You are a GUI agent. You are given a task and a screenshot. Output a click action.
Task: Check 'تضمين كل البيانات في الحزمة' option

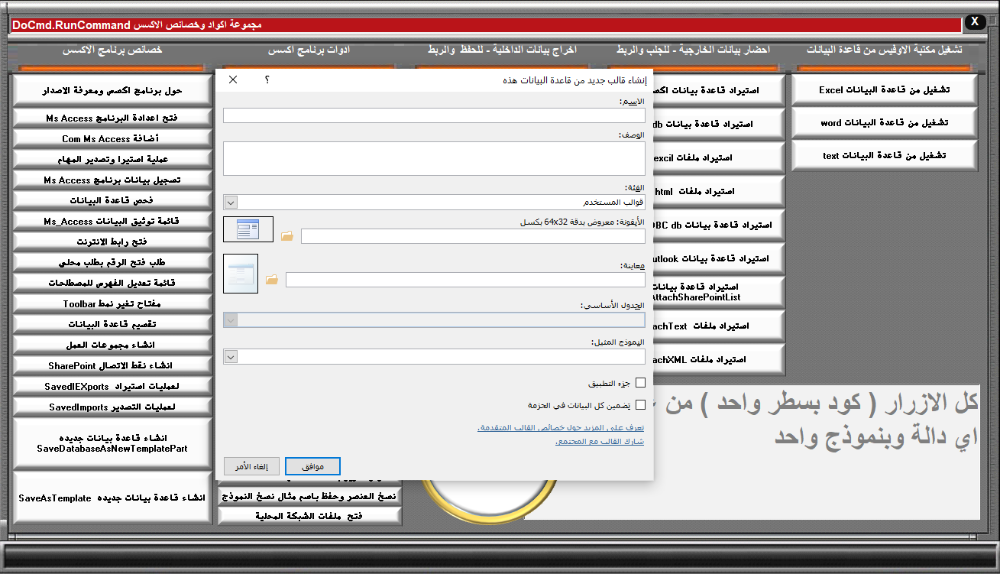640,405
